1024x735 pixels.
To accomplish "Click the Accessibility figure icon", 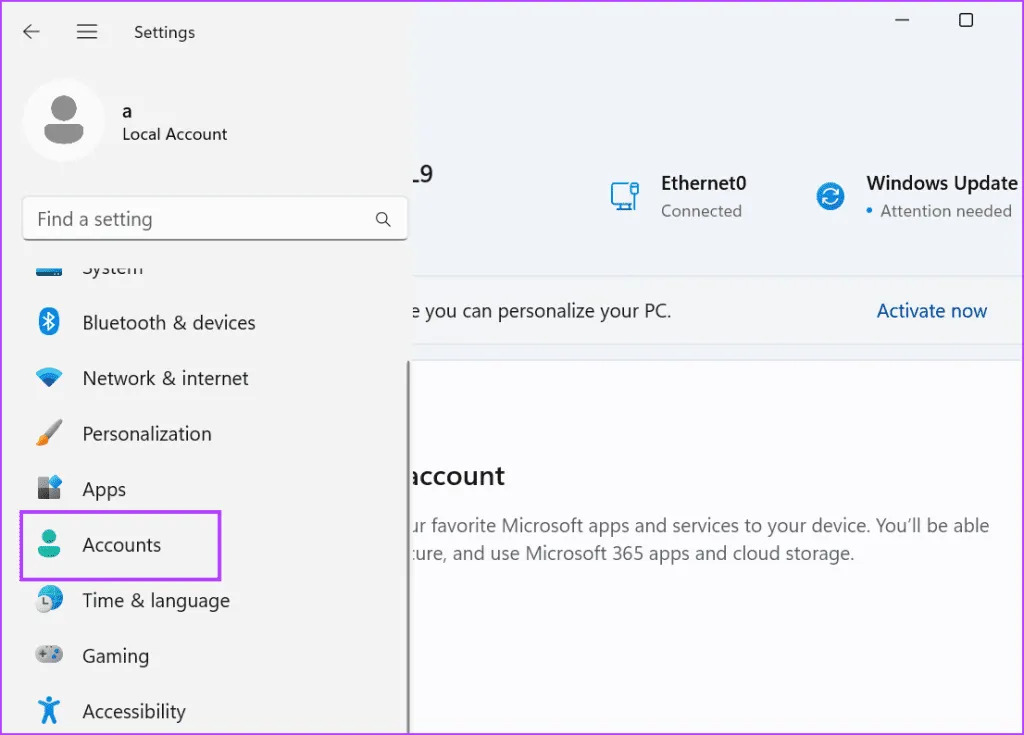I will click(x=49, y=711).
